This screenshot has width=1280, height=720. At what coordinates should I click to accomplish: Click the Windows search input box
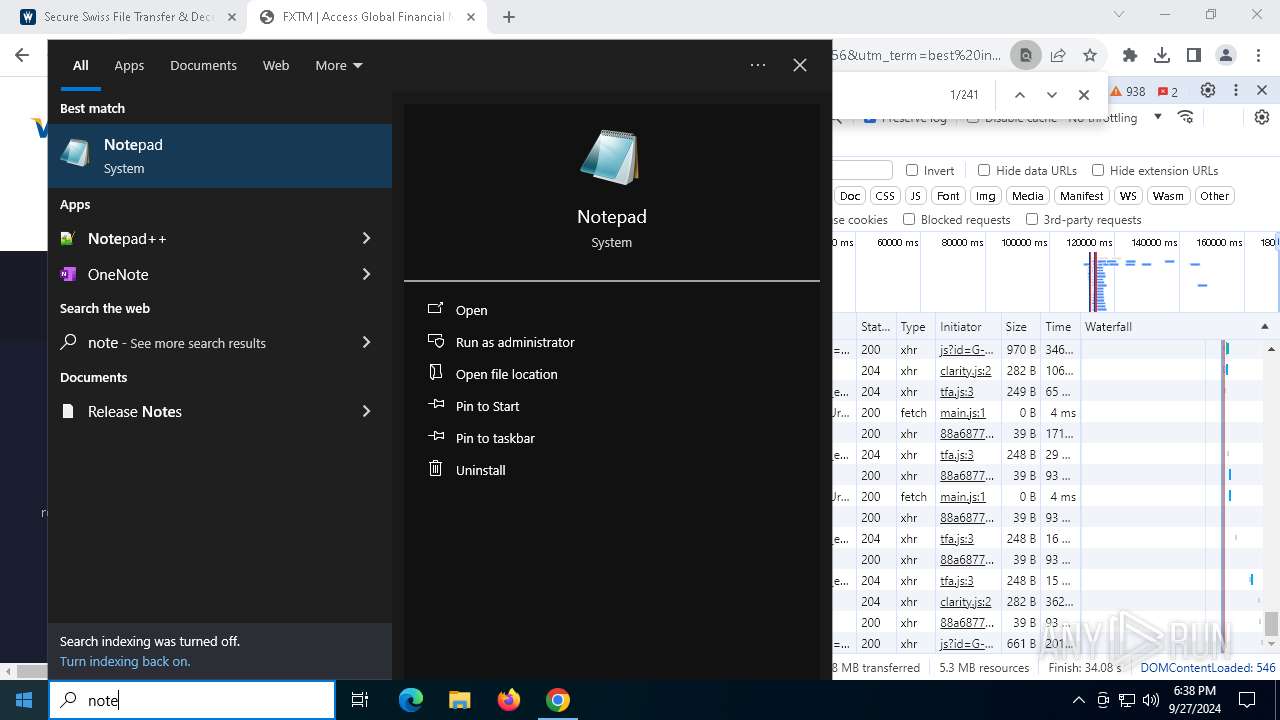192,700
